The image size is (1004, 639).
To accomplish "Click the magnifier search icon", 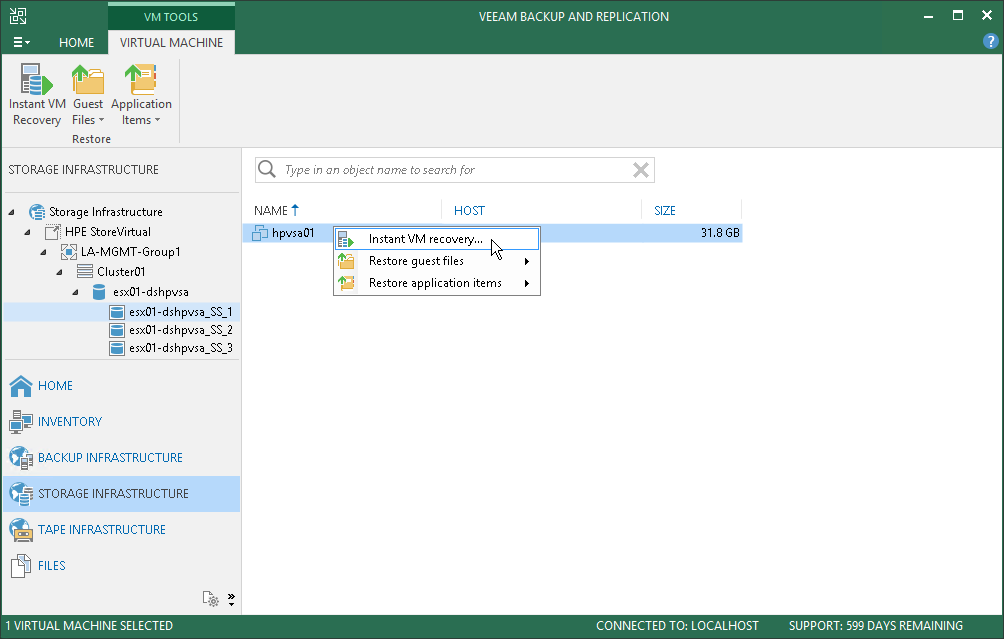I will 266,170.
